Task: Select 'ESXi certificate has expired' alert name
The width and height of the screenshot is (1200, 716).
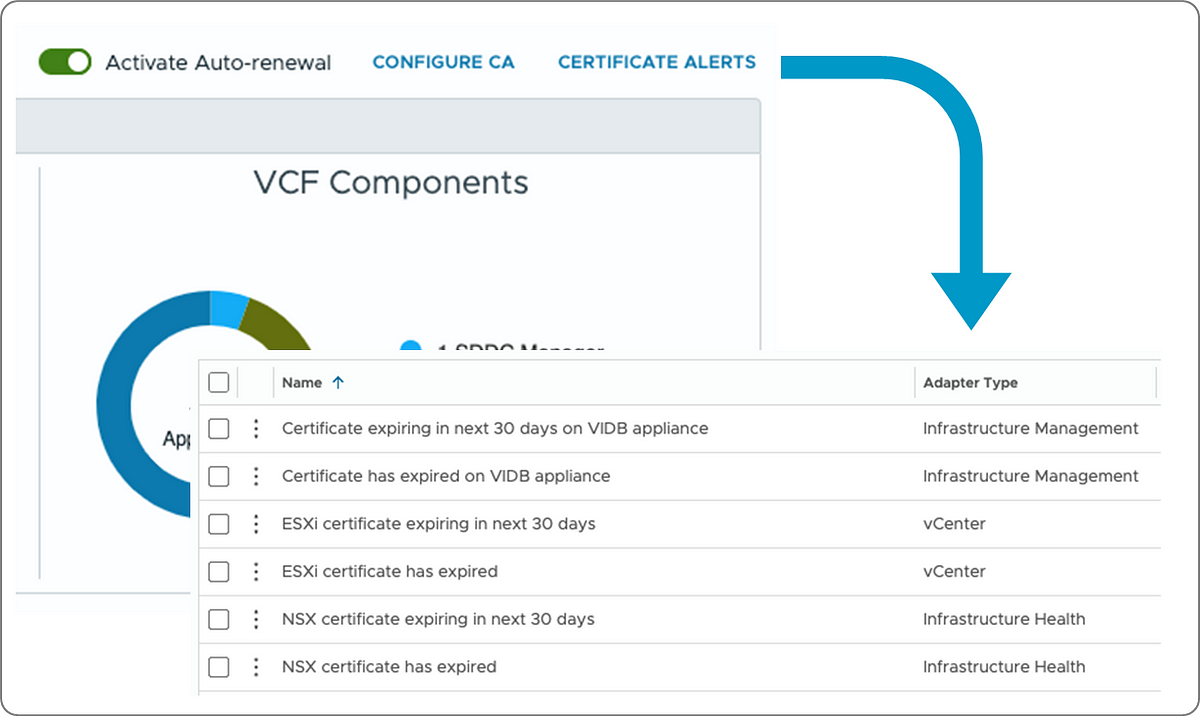Action: 390,572
